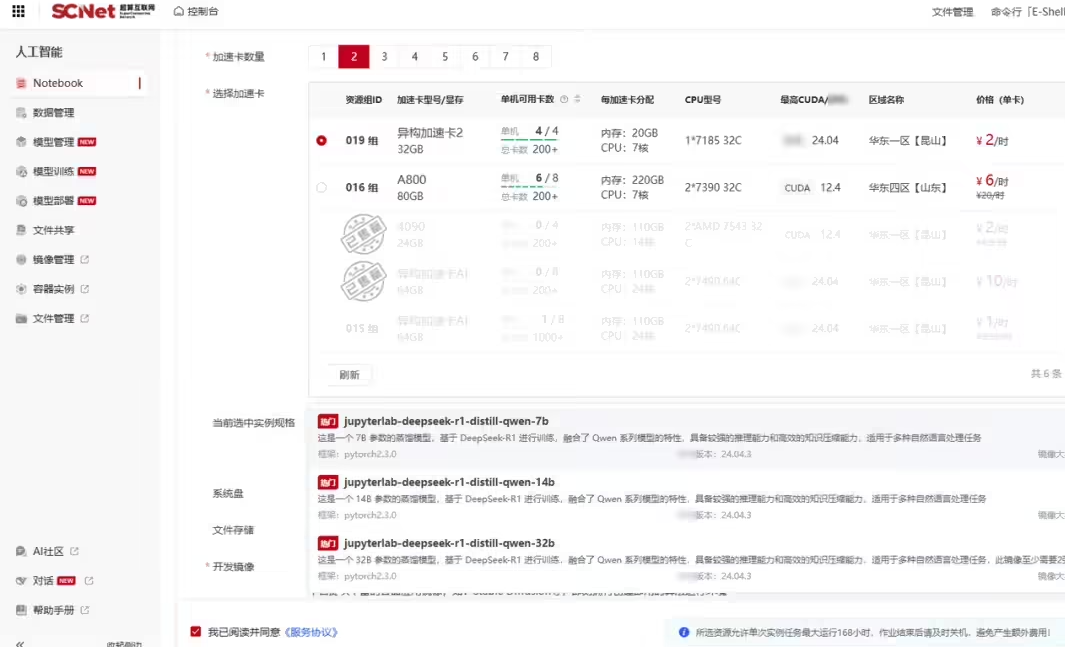
Task: Click 内存: 220GB allocation cell
Action: pyautogui.click(x=632, y=181)
